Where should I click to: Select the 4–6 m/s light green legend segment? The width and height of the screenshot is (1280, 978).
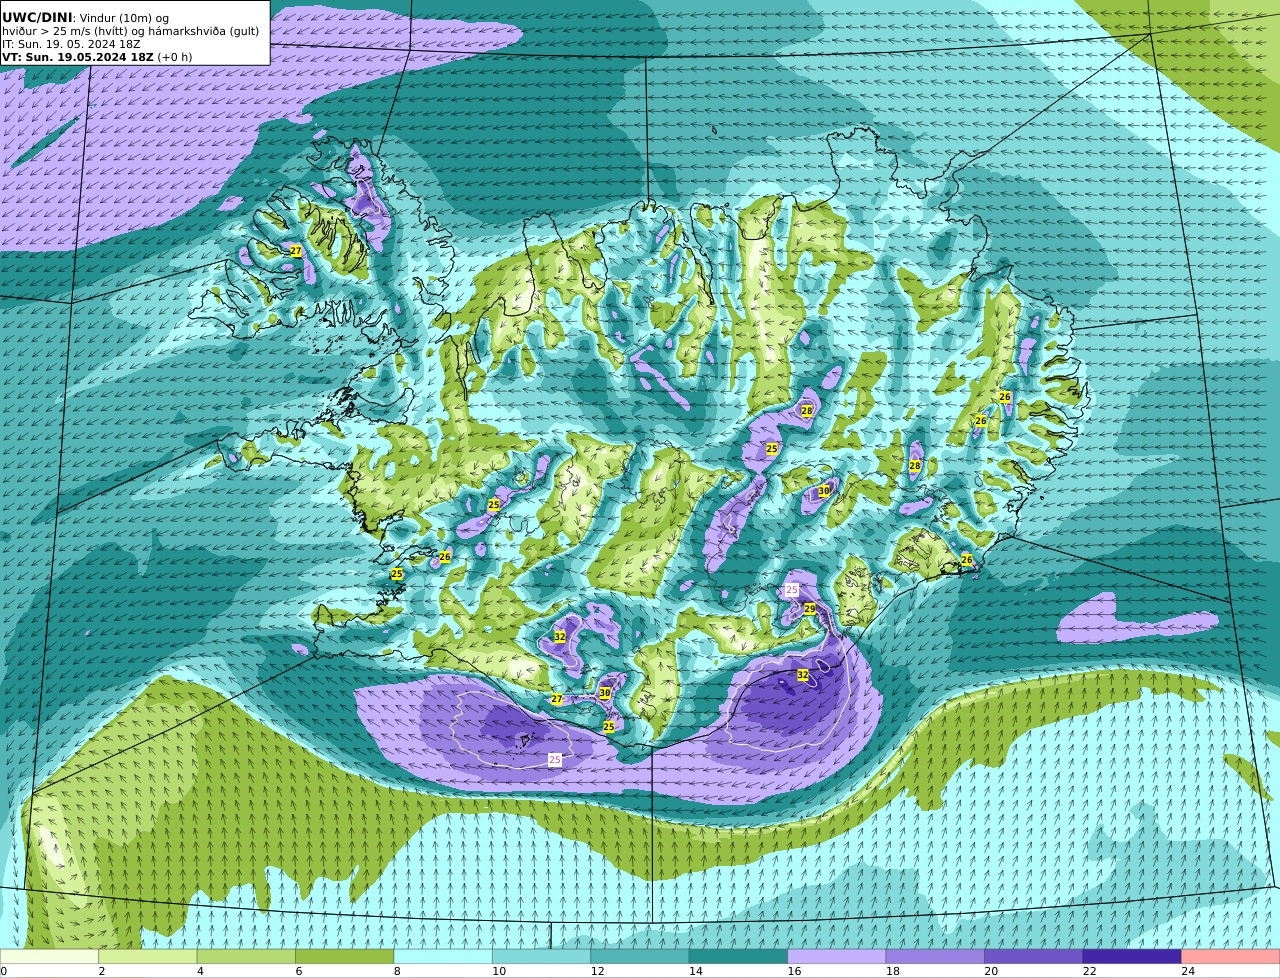(x=246, y=957)
